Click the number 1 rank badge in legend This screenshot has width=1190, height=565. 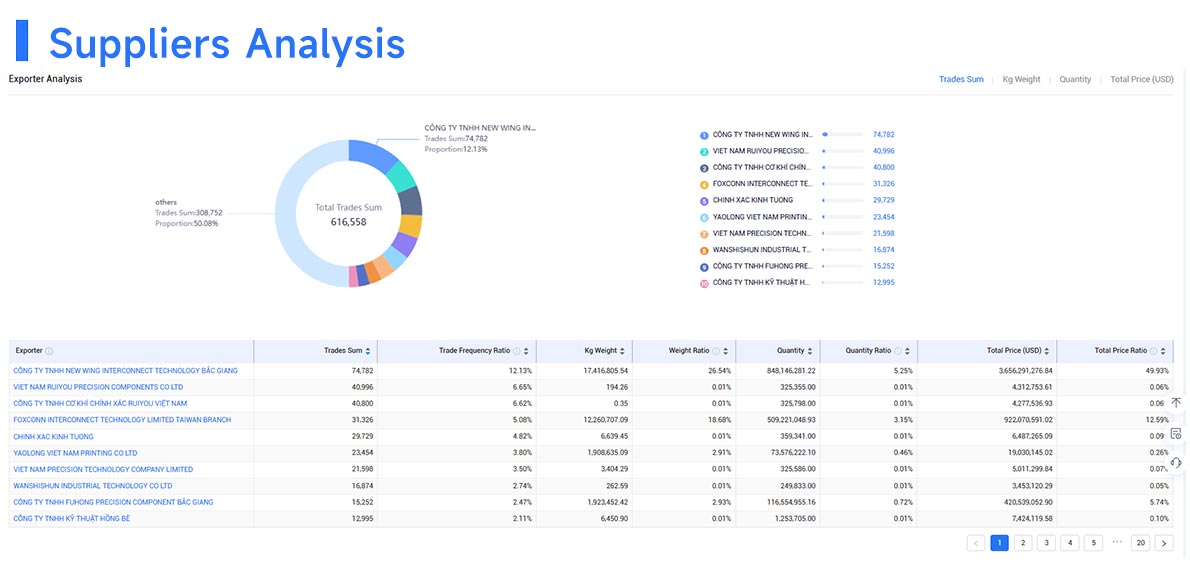[704, 135]
